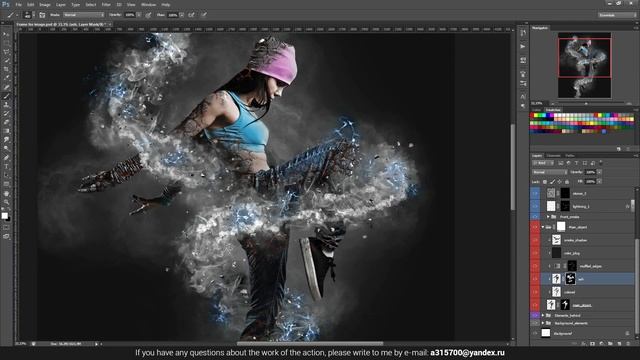
Task: Toggle Quick Mask mode in the toolbox
Action: click(x=6, y=227)
